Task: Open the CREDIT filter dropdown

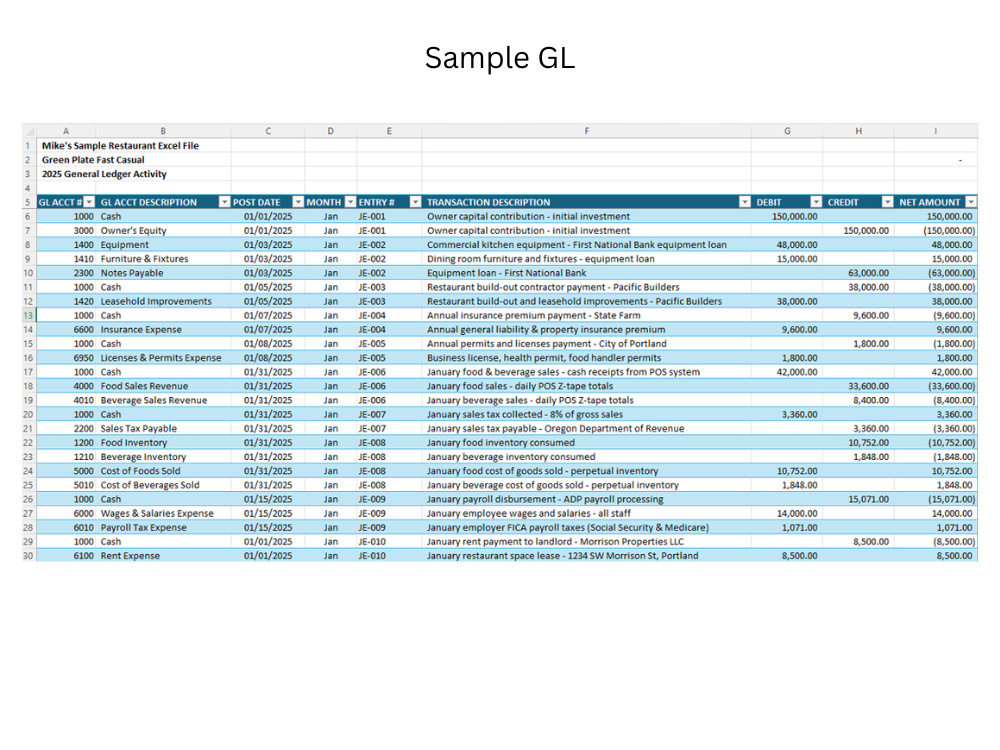Action: pos(887,202)
